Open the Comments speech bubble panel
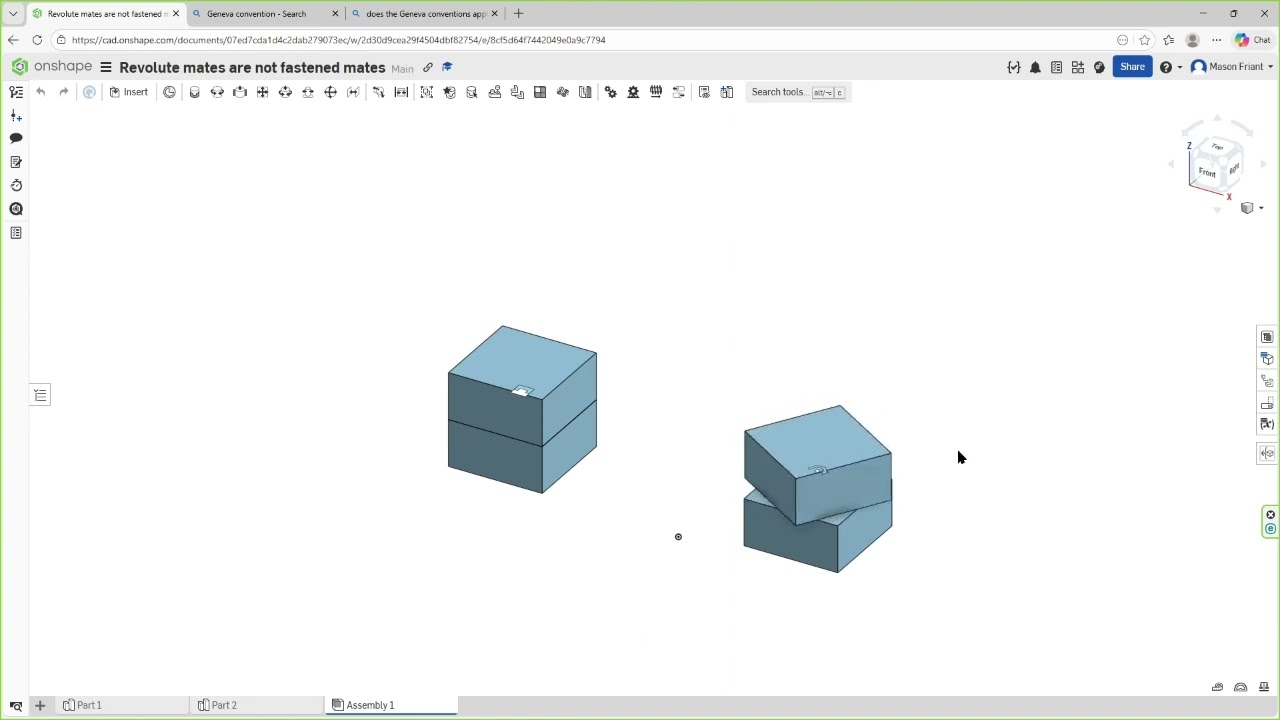The height and width of the screenshot is (720, 1280). [x=16, y=138]
